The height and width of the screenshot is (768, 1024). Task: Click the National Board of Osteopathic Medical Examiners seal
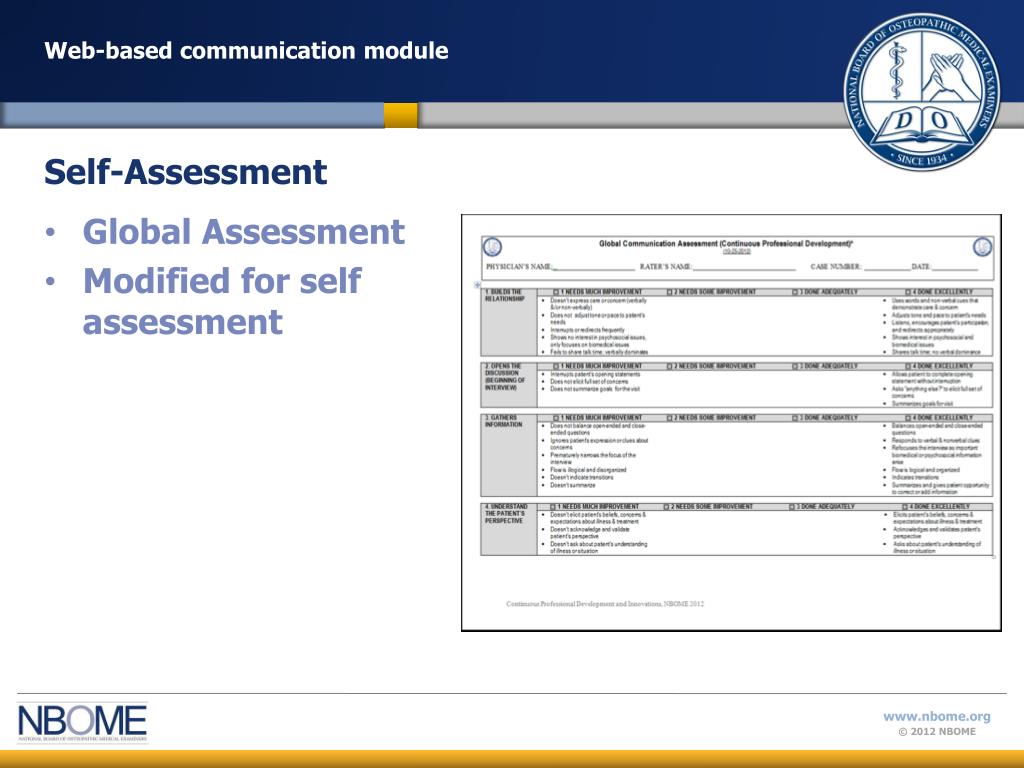(x=921, y=93)
